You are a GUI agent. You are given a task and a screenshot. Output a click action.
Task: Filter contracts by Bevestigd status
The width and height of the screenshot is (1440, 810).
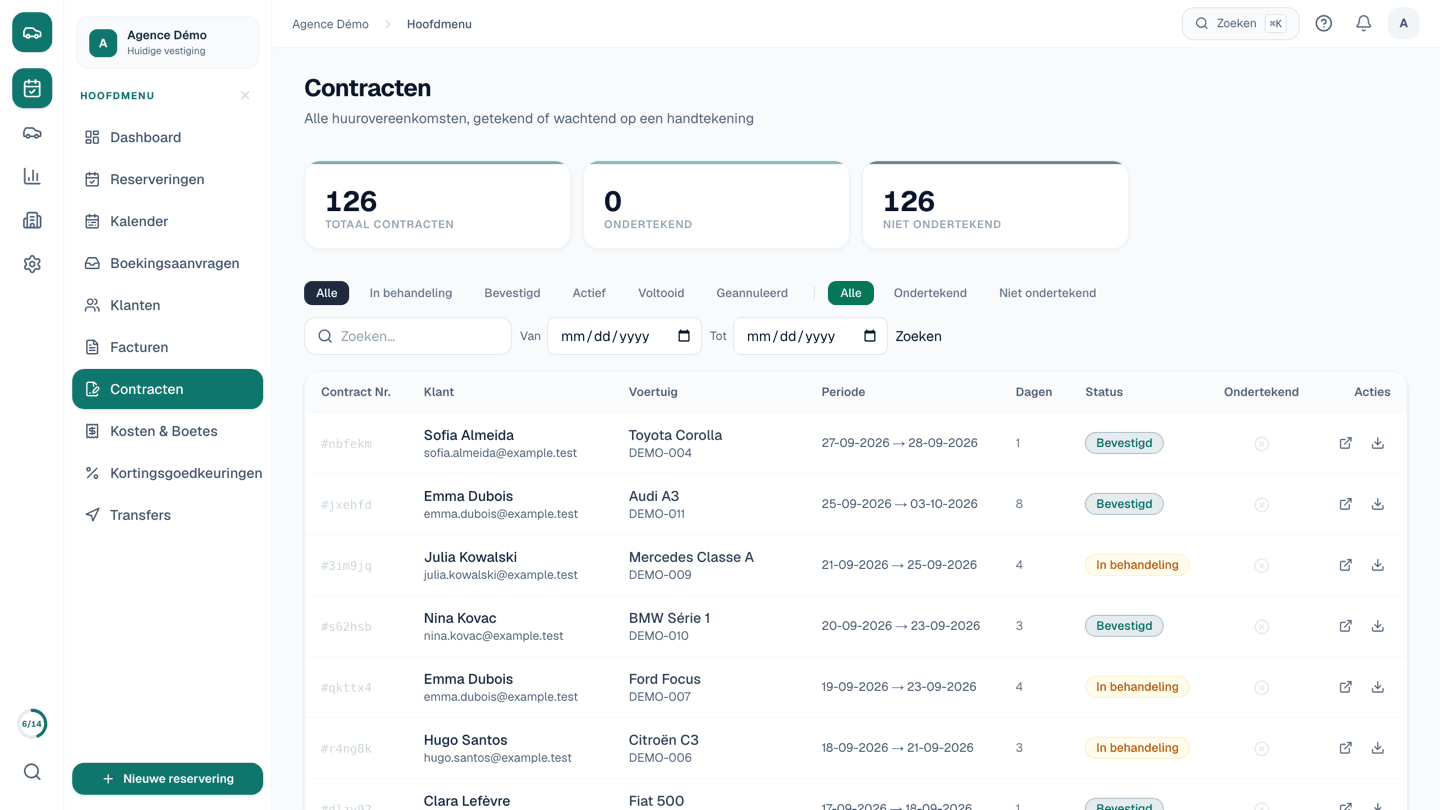click(512, 293)
